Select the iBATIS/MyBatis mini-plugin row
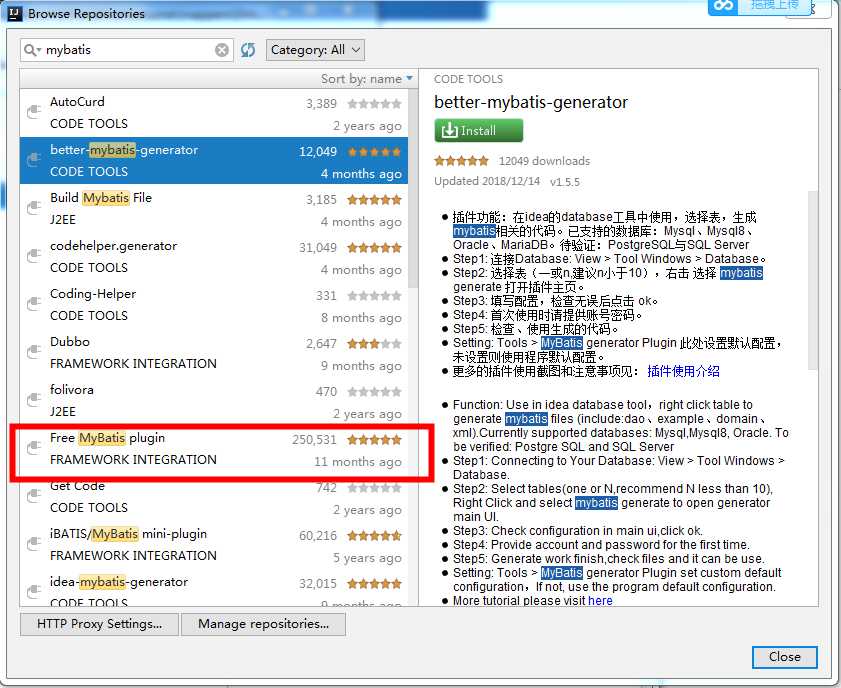 (213, 545)
